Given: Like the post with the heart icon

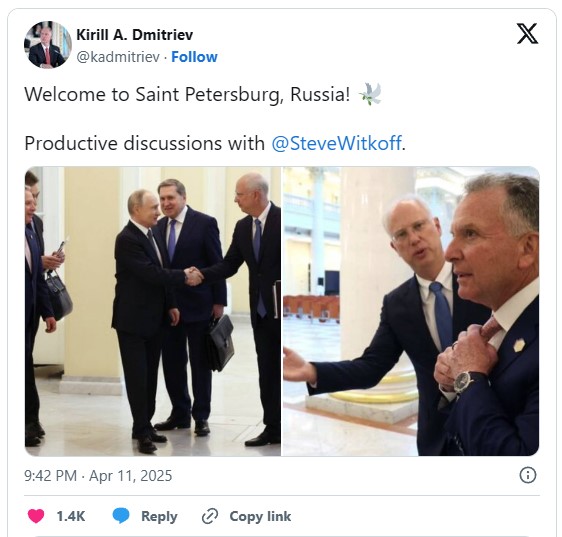Looking at the screenshot, I should point(36,516).
